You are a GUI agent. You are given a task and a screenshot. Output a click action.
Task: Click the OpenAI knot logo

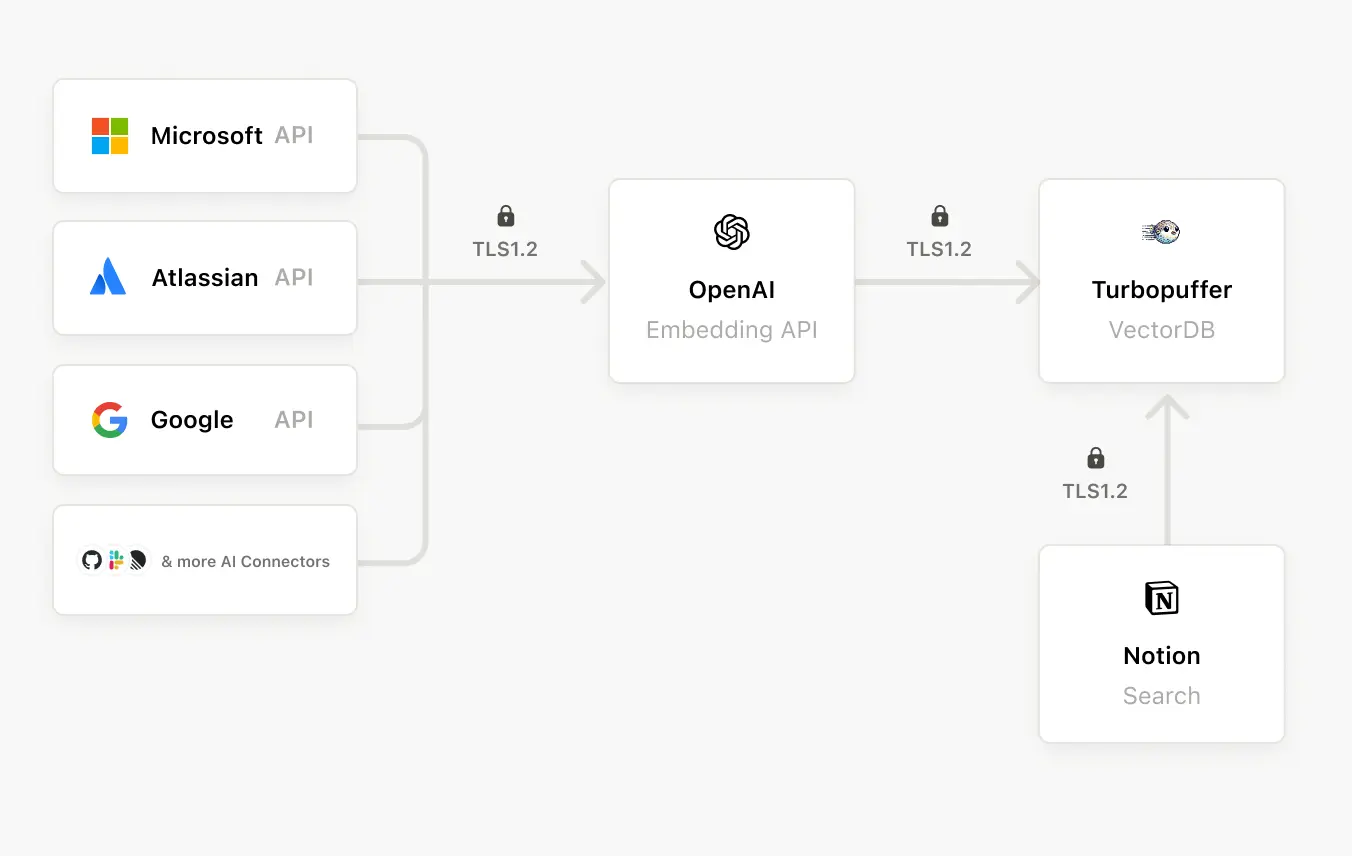732,232
